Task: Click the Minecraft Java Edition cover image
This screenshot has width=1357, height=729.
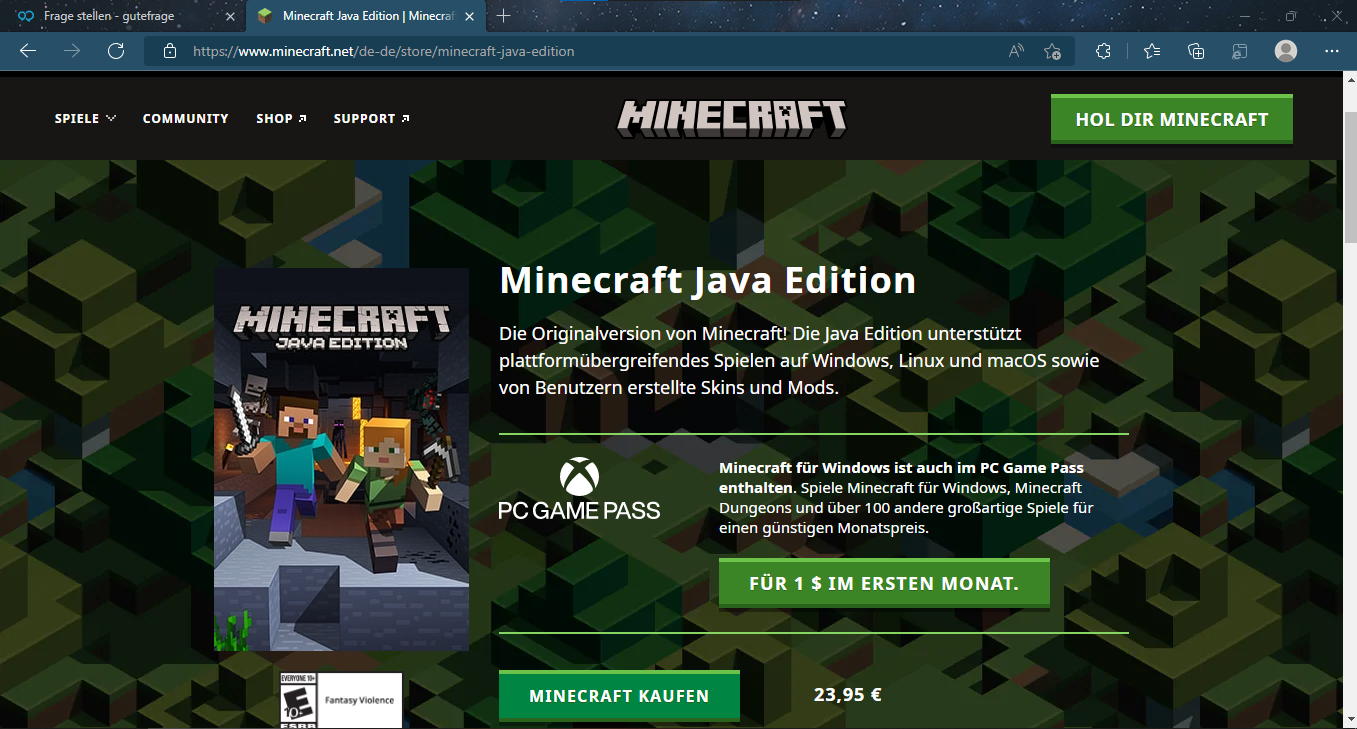Action: pyautogui.click(x=341, y=459)
